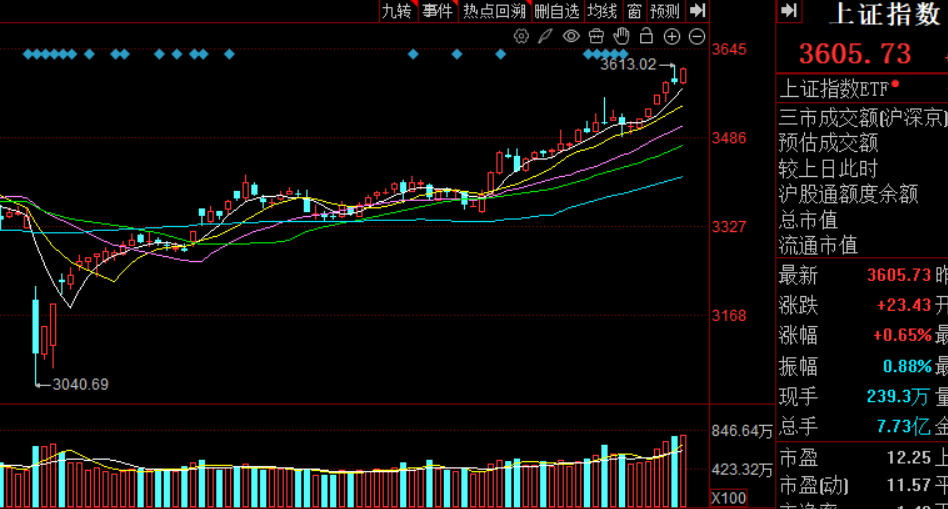
Task: Click the X100 volume multiplier label
Action: tap(729, 499)
